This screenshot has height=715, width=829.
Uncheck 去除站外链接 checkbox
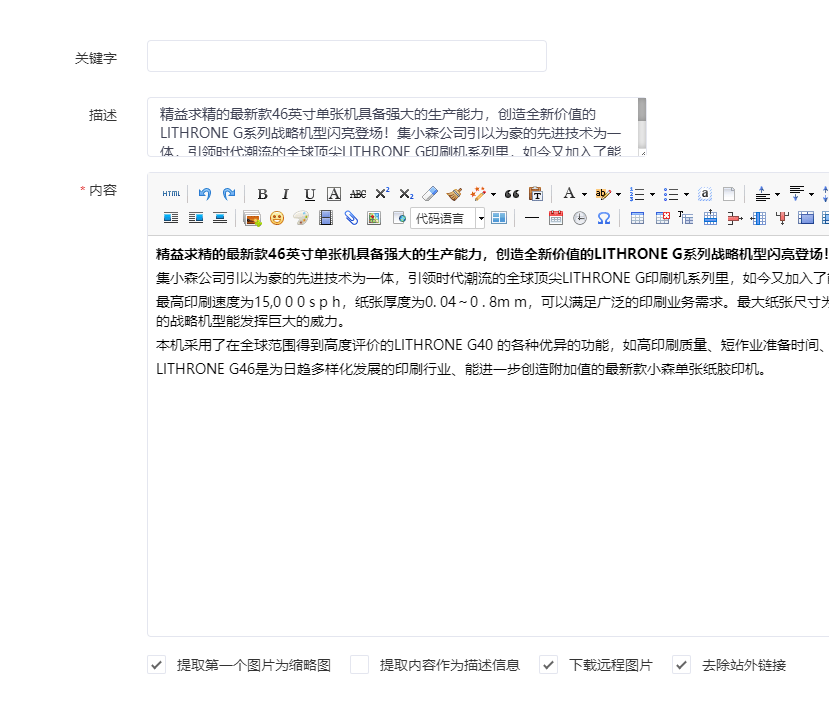click(681, 665)
